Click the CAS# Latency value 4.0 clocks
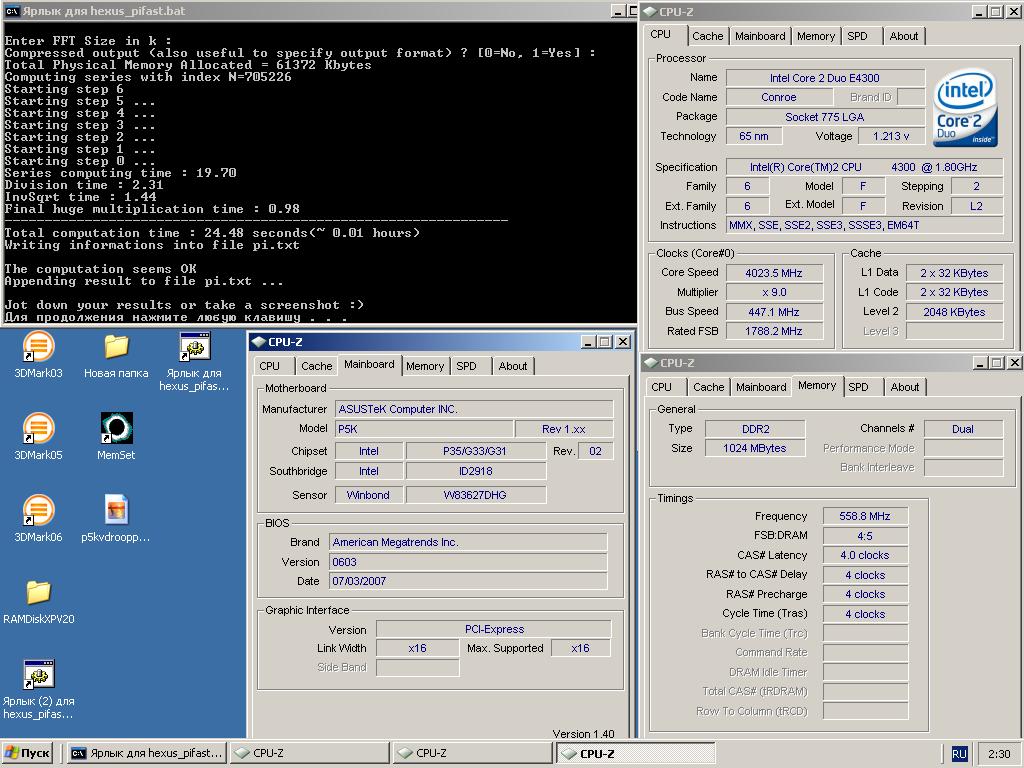Screen dimensions: 1024x768 pyautogui.click(x=865, y=555)
